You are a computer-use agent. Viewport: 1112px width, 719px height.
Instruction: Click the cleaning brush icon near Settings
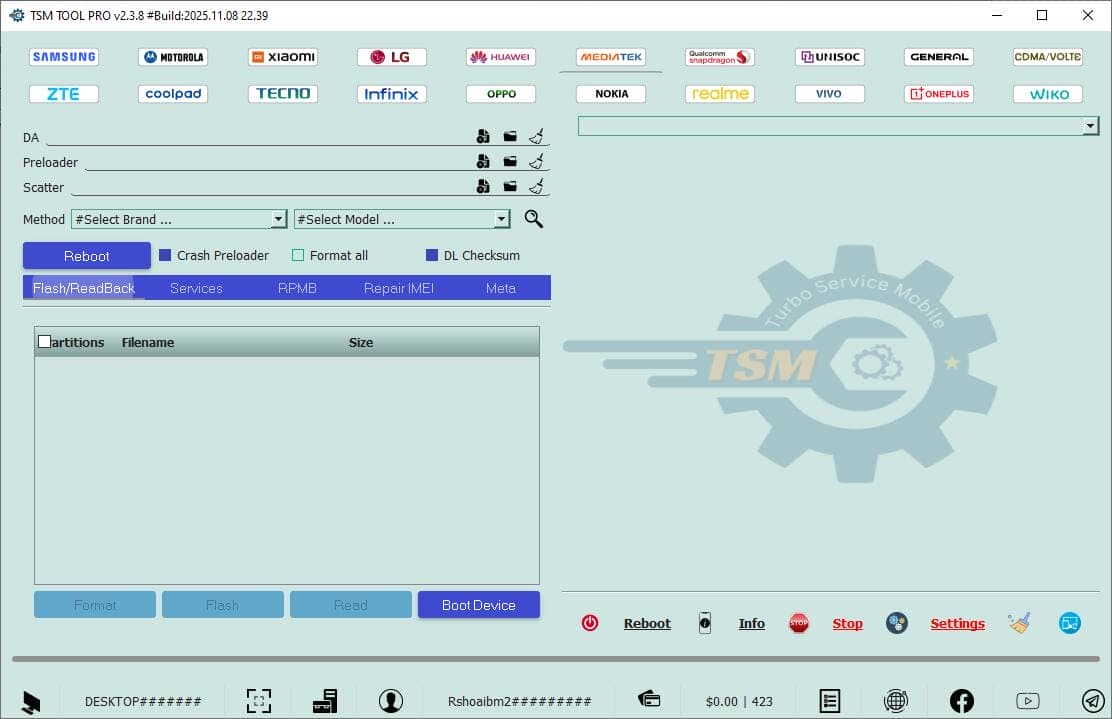[x=1019, y=622]
